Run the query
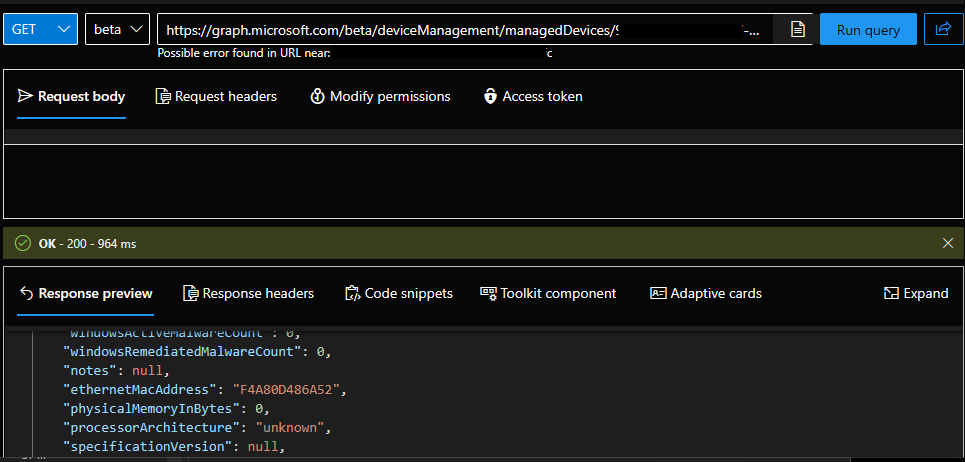Image resolution: width=965 pixels, height=462 pixels. (x=868, y=30)
